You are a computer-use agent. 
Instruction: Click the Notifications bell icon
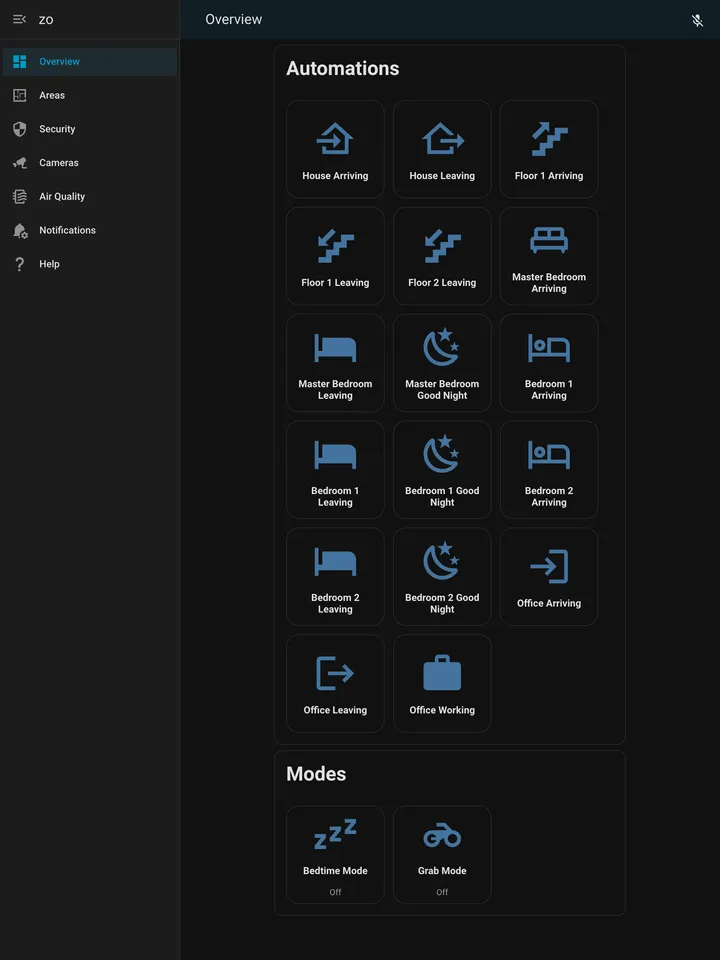[20, 231]
